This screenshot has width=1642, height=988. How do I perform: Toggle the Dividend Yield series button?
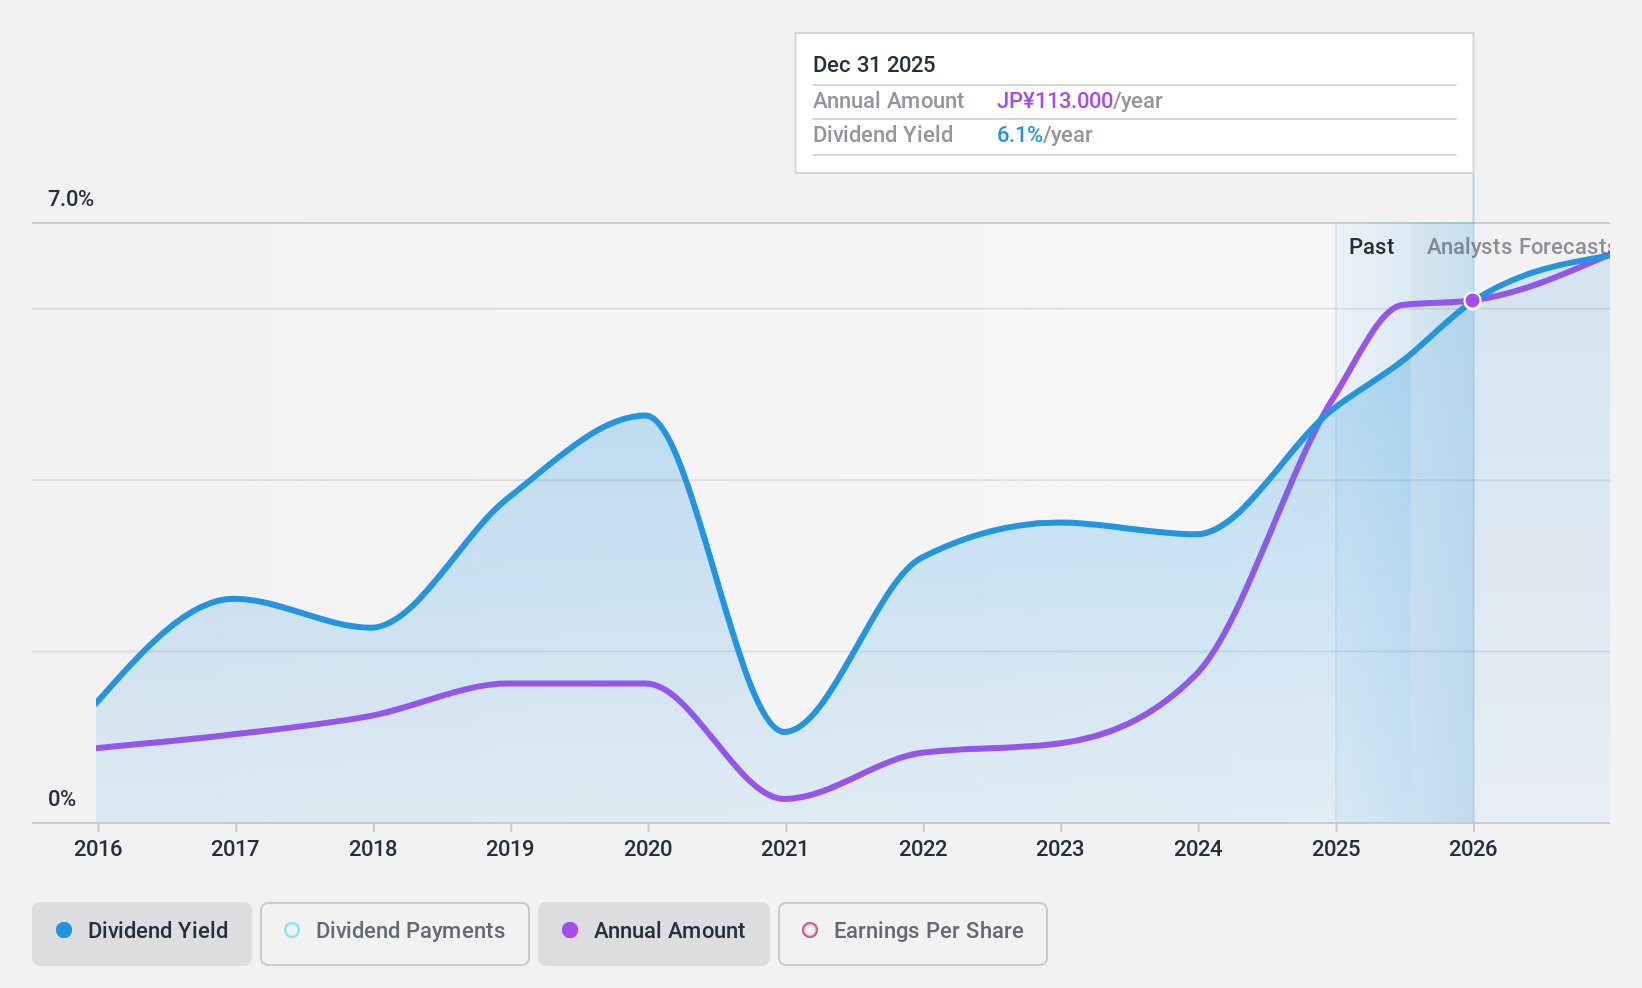coord(142,934)
